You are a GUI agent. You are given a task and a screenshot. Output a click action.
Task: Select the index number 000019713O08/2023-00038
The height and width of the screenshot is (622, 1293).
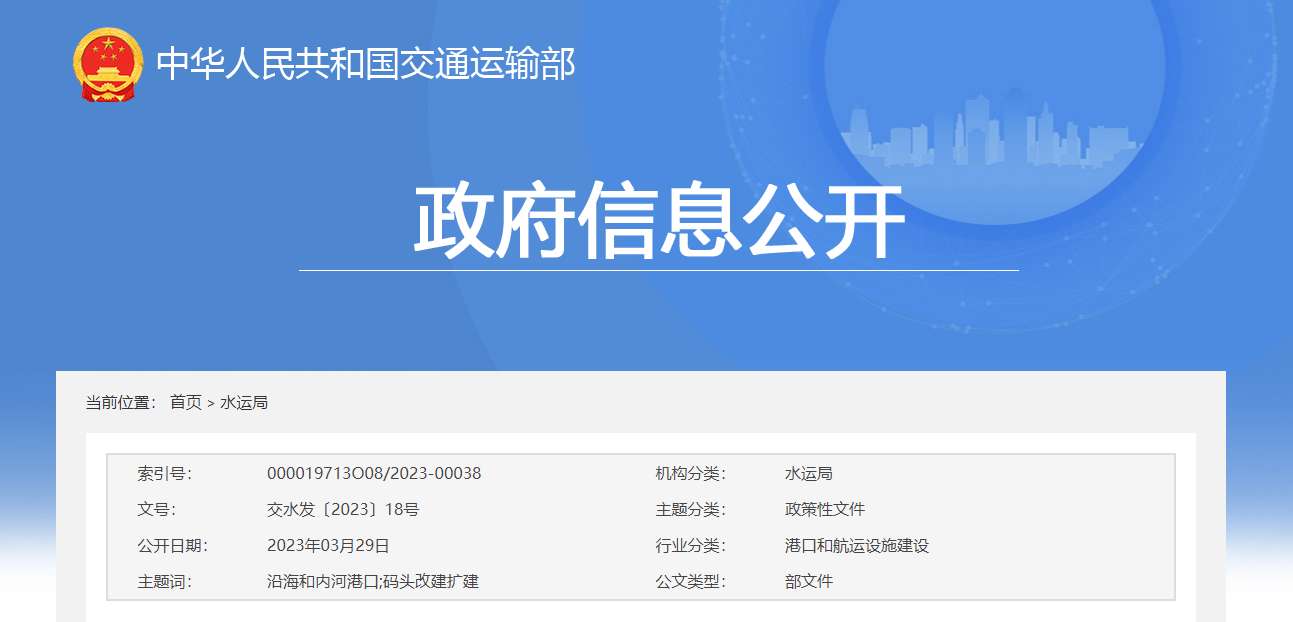[x=374, y=473]
